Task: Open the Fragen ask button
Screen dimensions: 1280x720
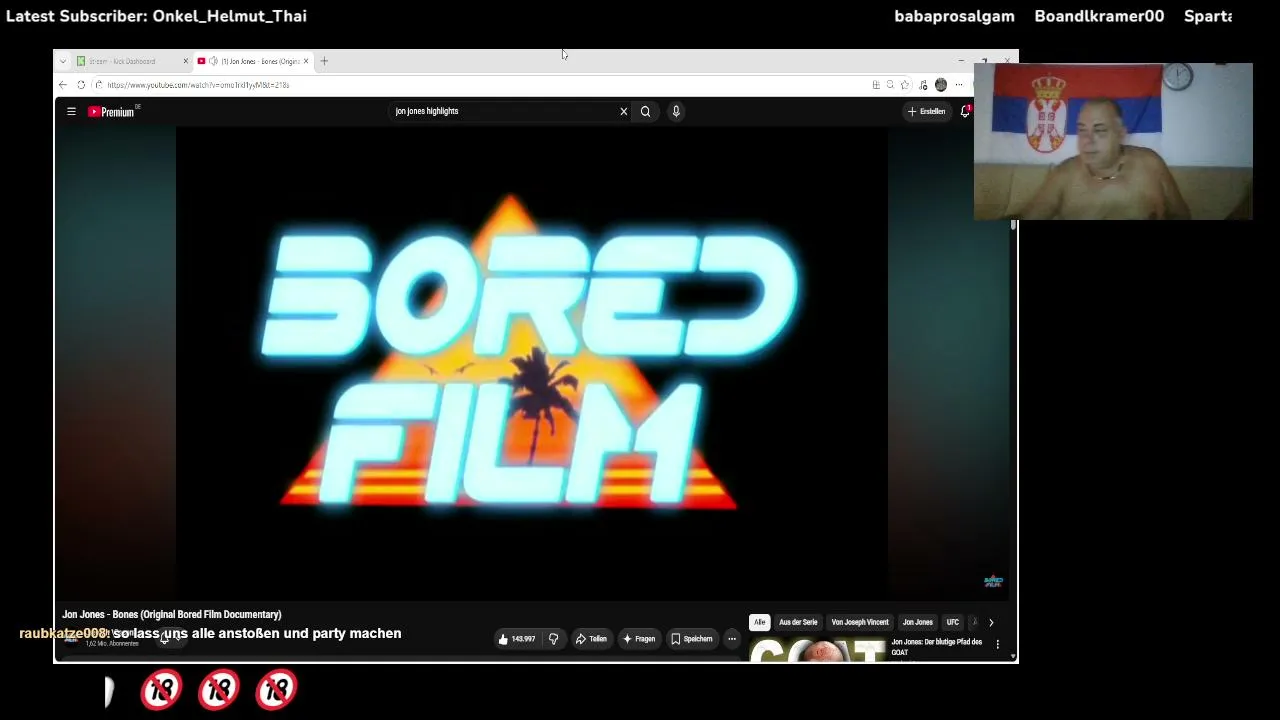Action: 638,639
